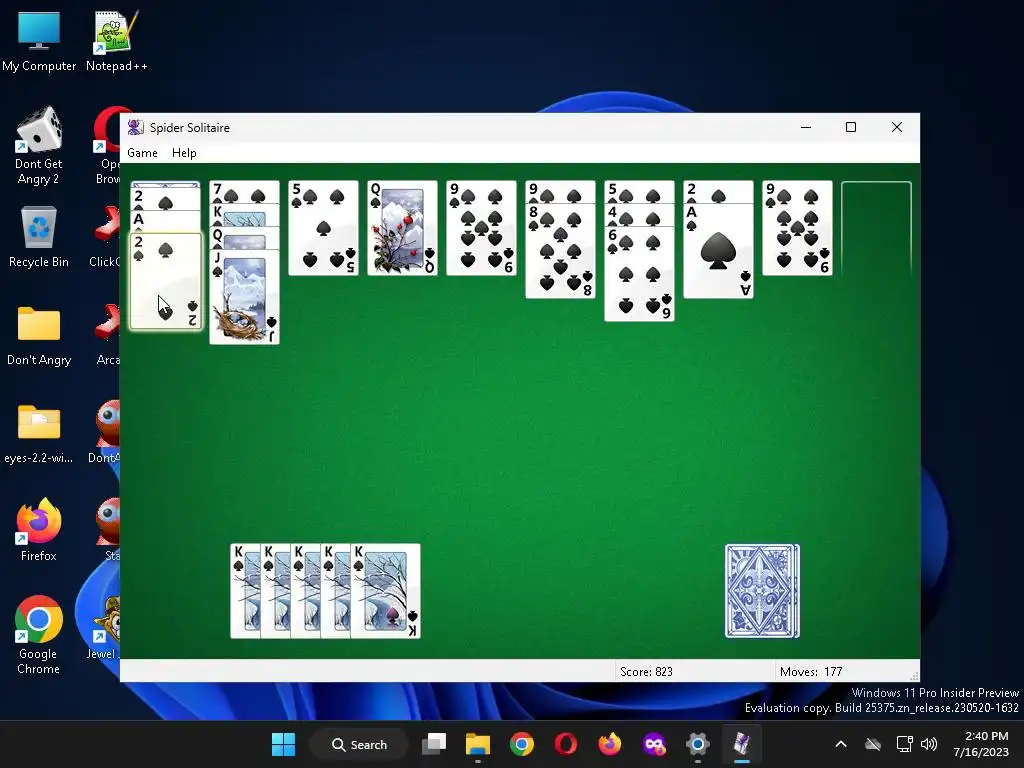Select the 4 of spades card
The width and height of the screenshot is (1024, 768).
[639, 215]
